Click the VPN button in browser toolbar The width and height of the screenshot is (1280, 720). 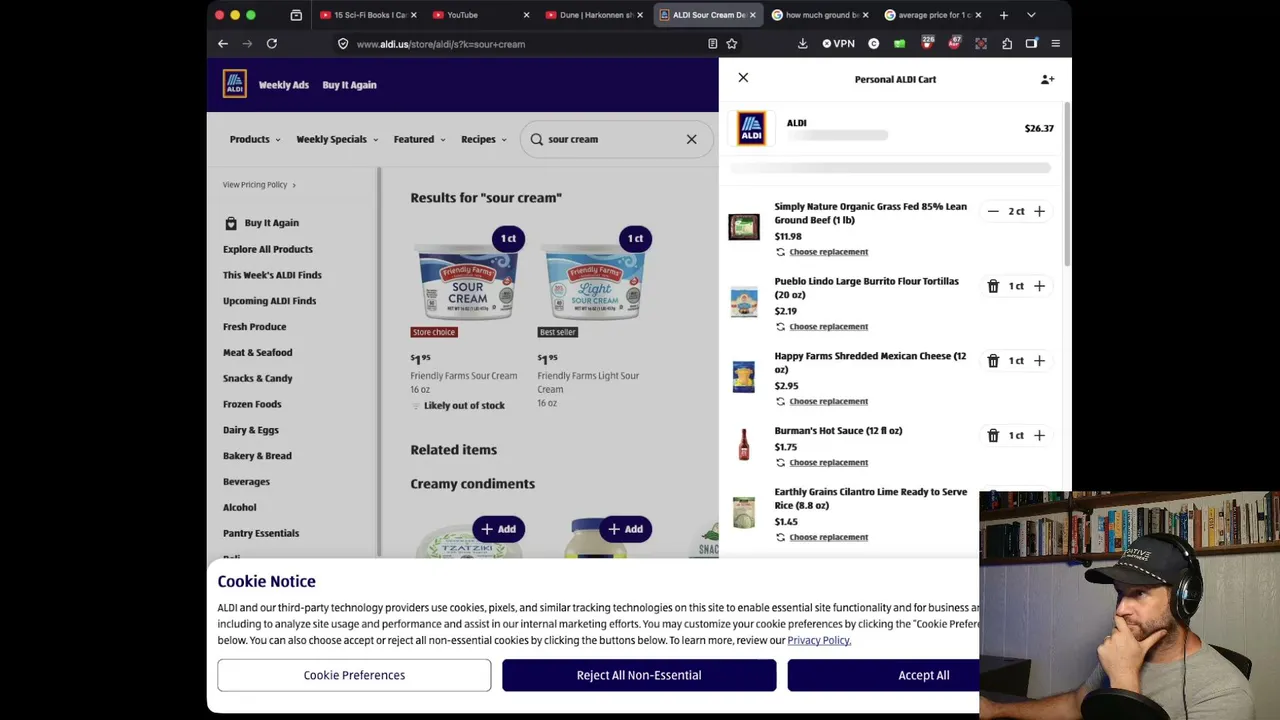(x=838, y=44)
